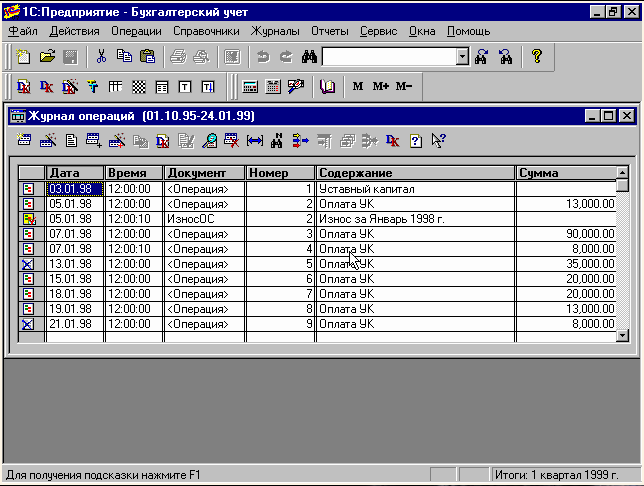Click the binoculars Find icon left of search box

(x=309, y=57)
